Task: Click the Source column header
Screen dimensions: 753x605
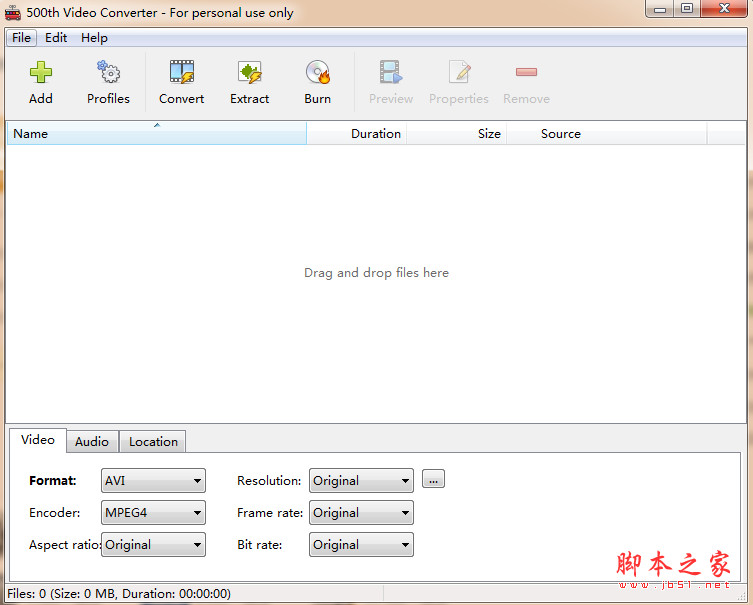Action: point(607,133)
